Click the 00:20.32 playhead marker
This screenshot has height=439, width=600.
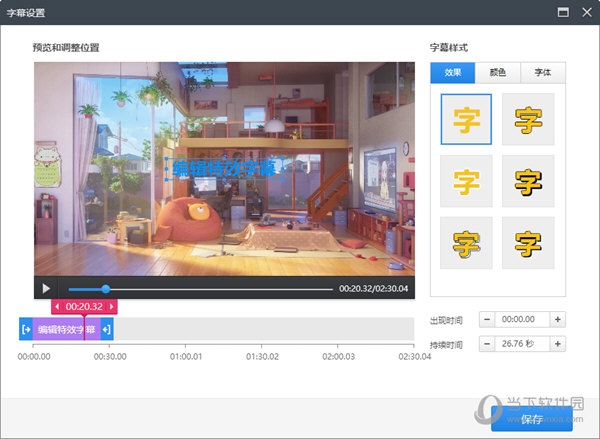pyautogui.click(x=84, y=307)
